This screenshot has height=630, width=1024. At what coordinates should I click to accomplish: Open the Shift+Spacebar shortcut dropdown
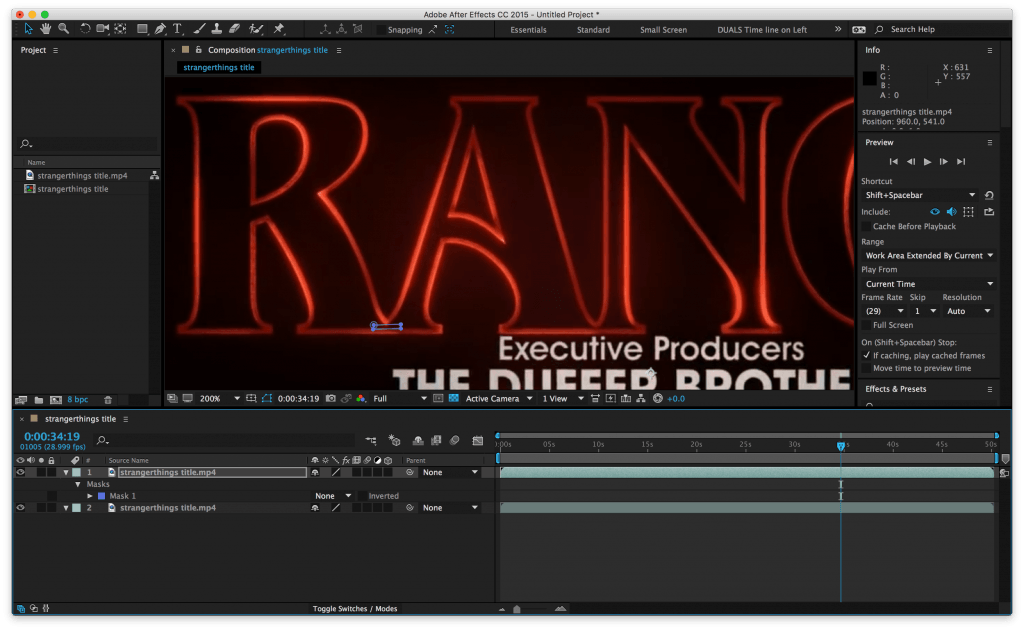(920, 195)
